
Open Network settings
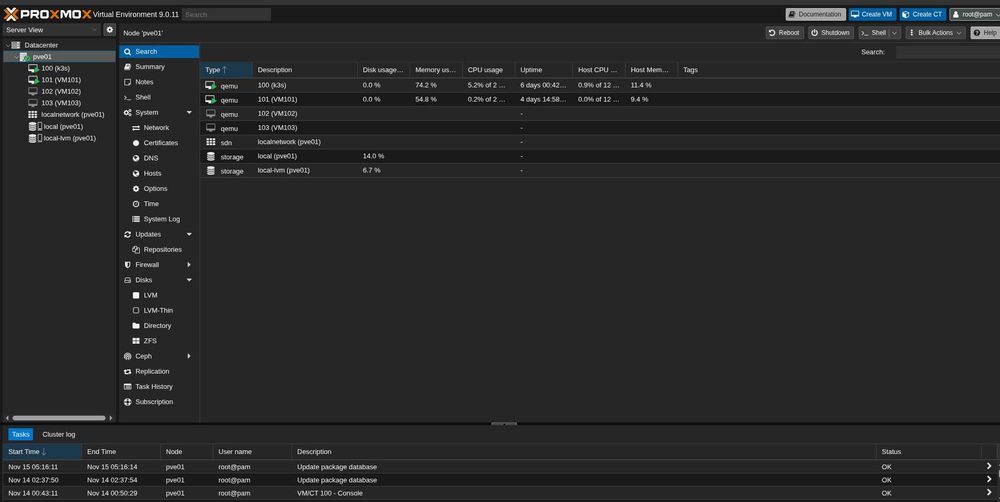pos(156,128)
